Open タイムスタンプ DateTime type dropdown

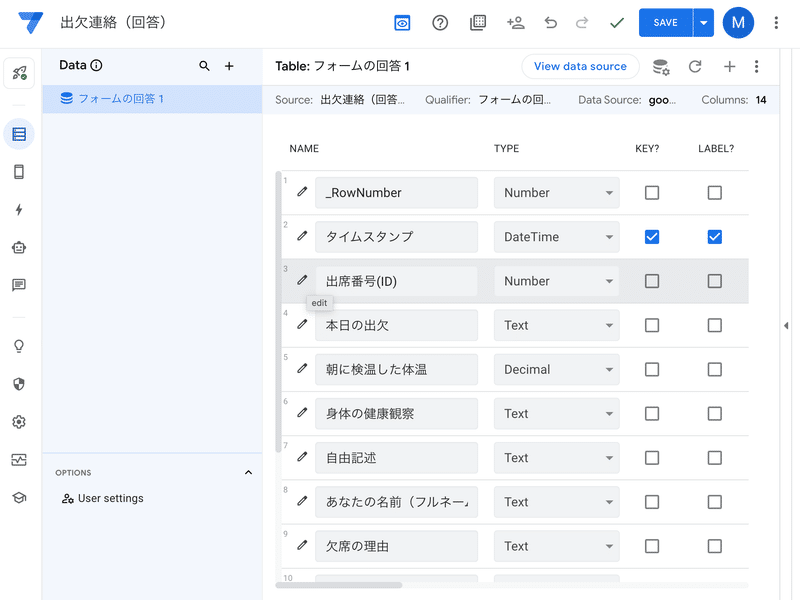tap(557, 237)
